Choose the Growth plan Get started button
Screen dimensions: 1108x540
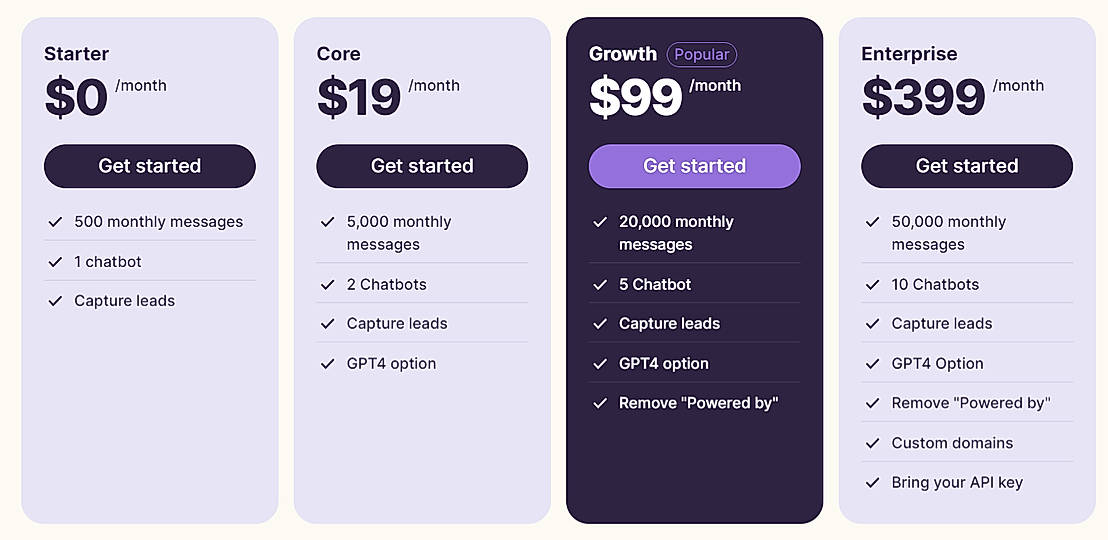click(x=694, y=166)
